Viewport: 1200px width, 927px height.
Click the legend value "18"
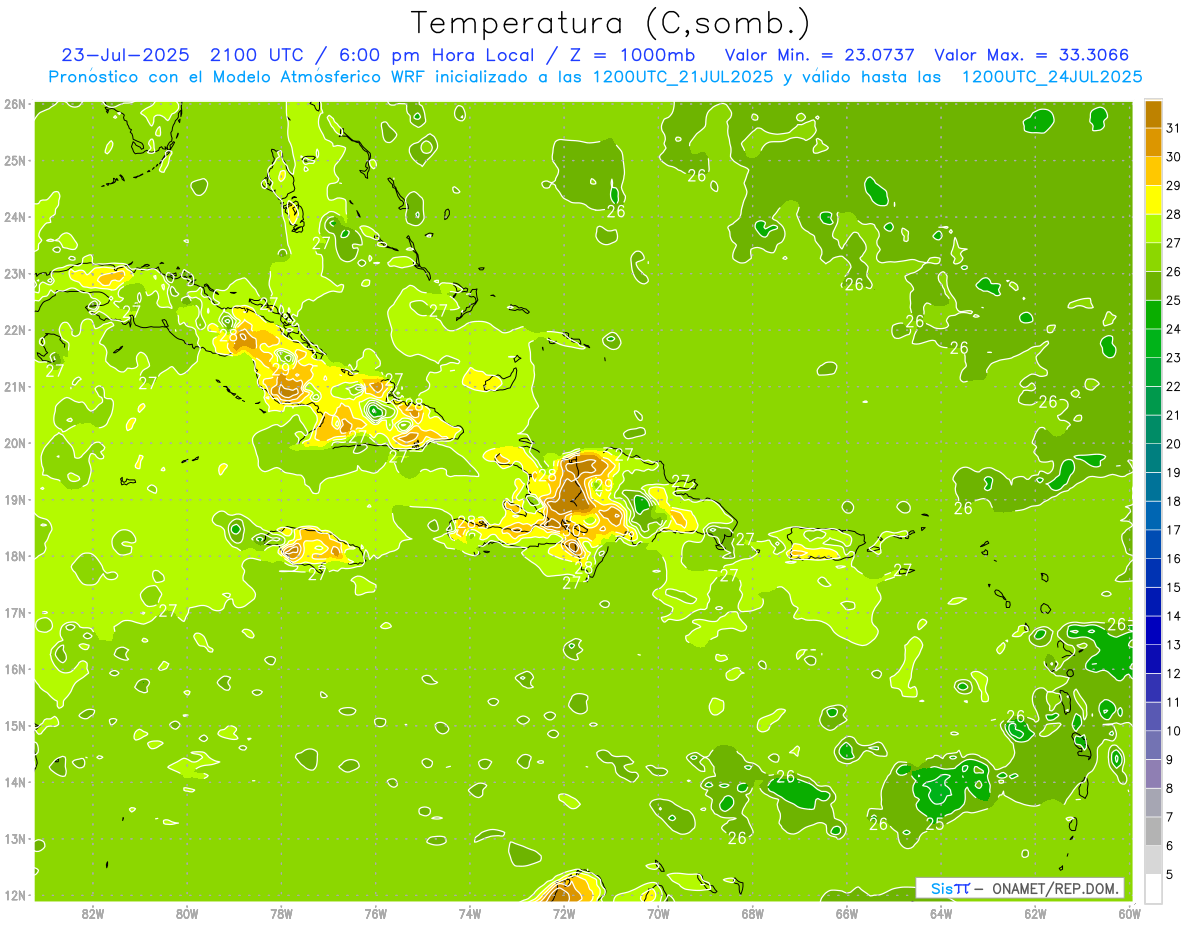1173,501
